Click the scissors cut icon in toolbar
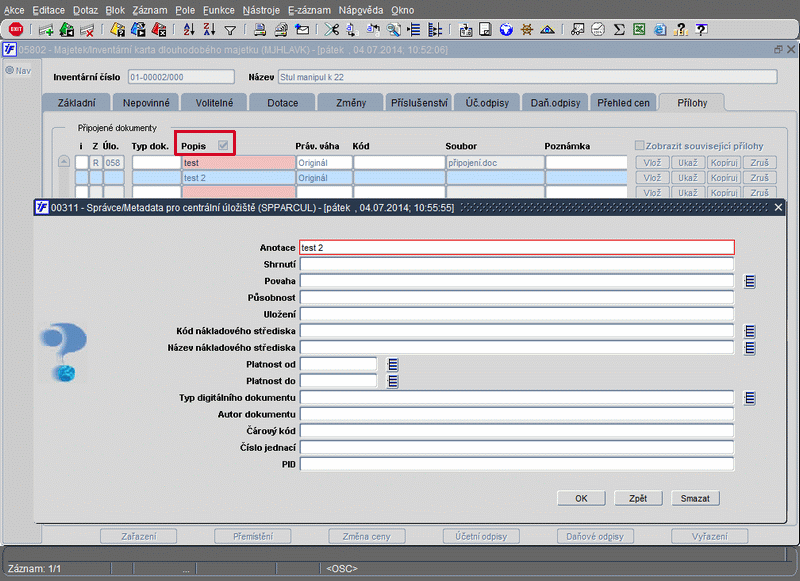The height and width of the screenshot is (581, 800). [330, 29]
